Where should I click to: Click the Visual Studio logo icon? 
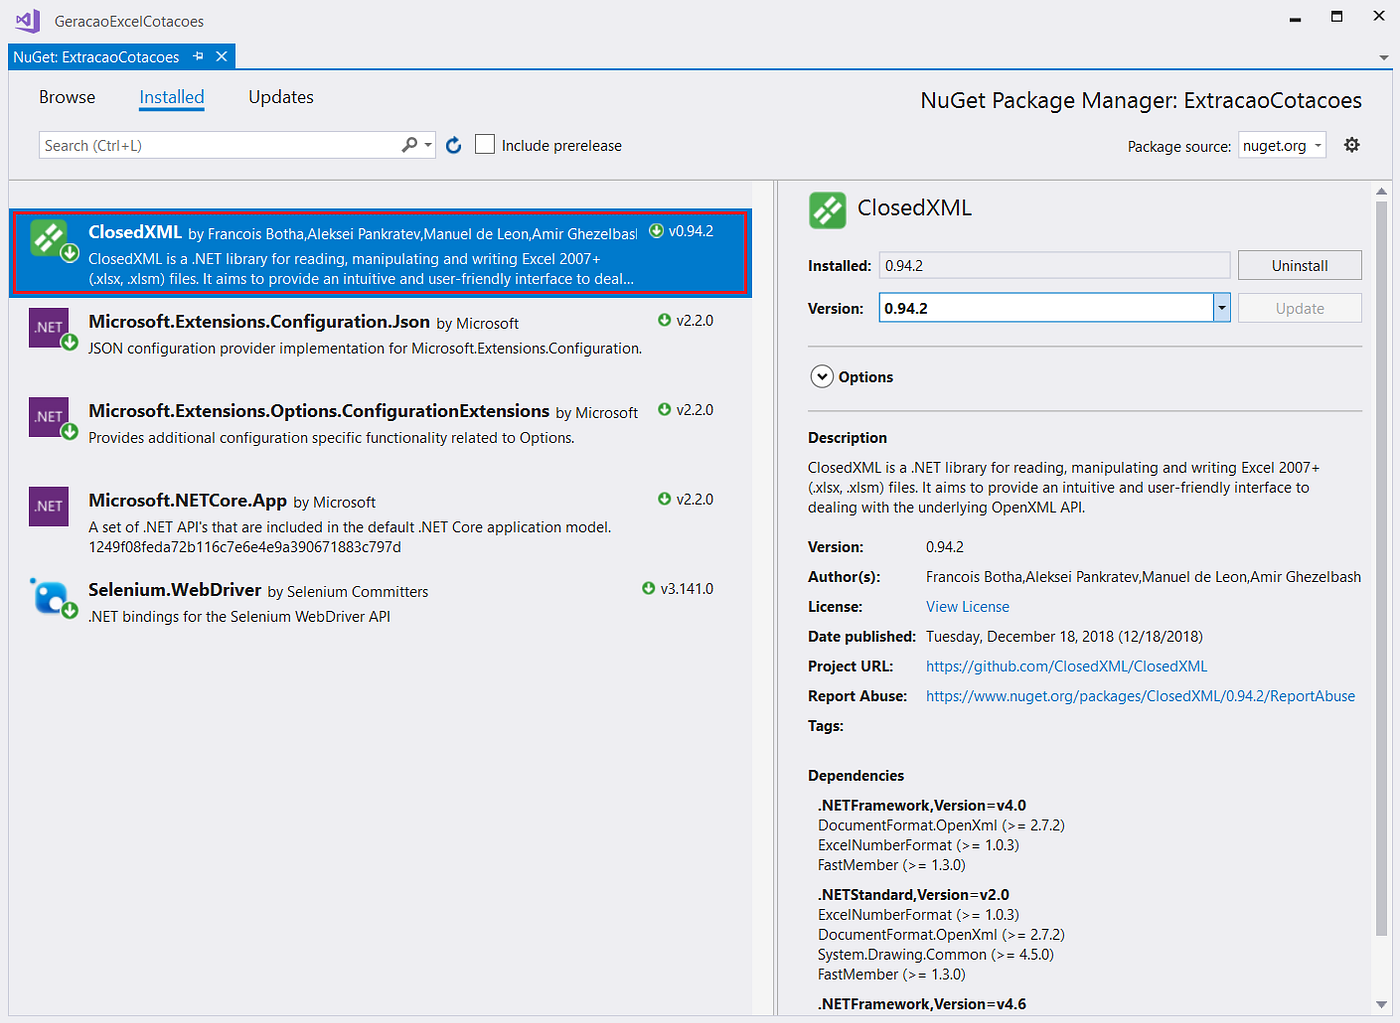[27, 20]
